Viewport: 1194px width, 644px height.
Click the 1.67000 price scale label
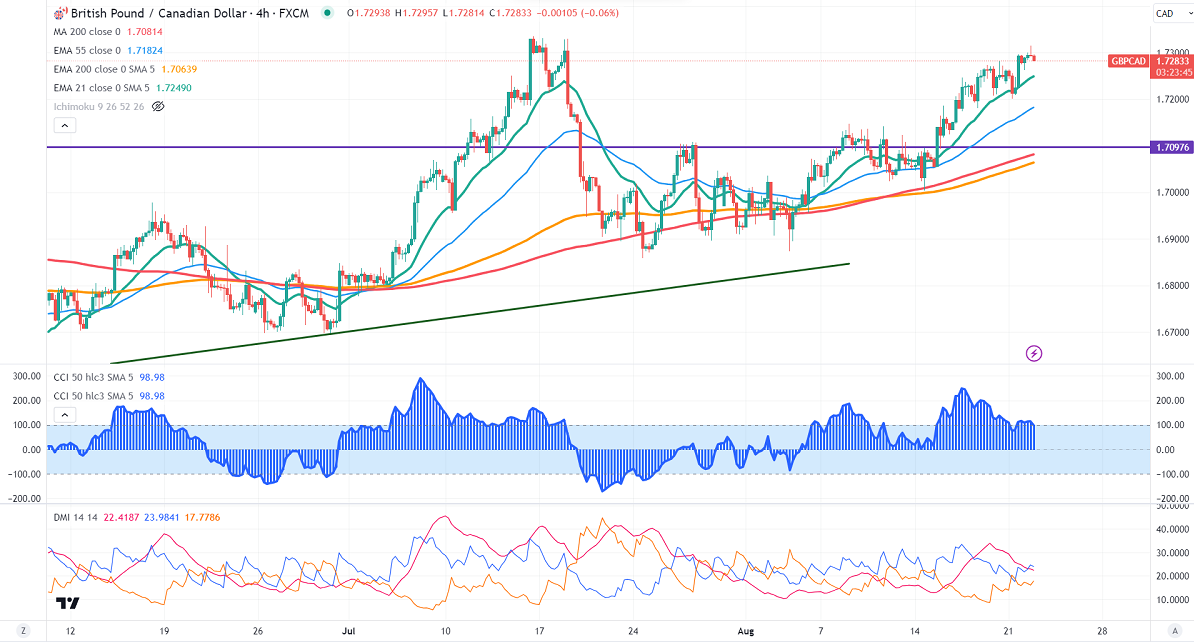(x=1172, y=333)
